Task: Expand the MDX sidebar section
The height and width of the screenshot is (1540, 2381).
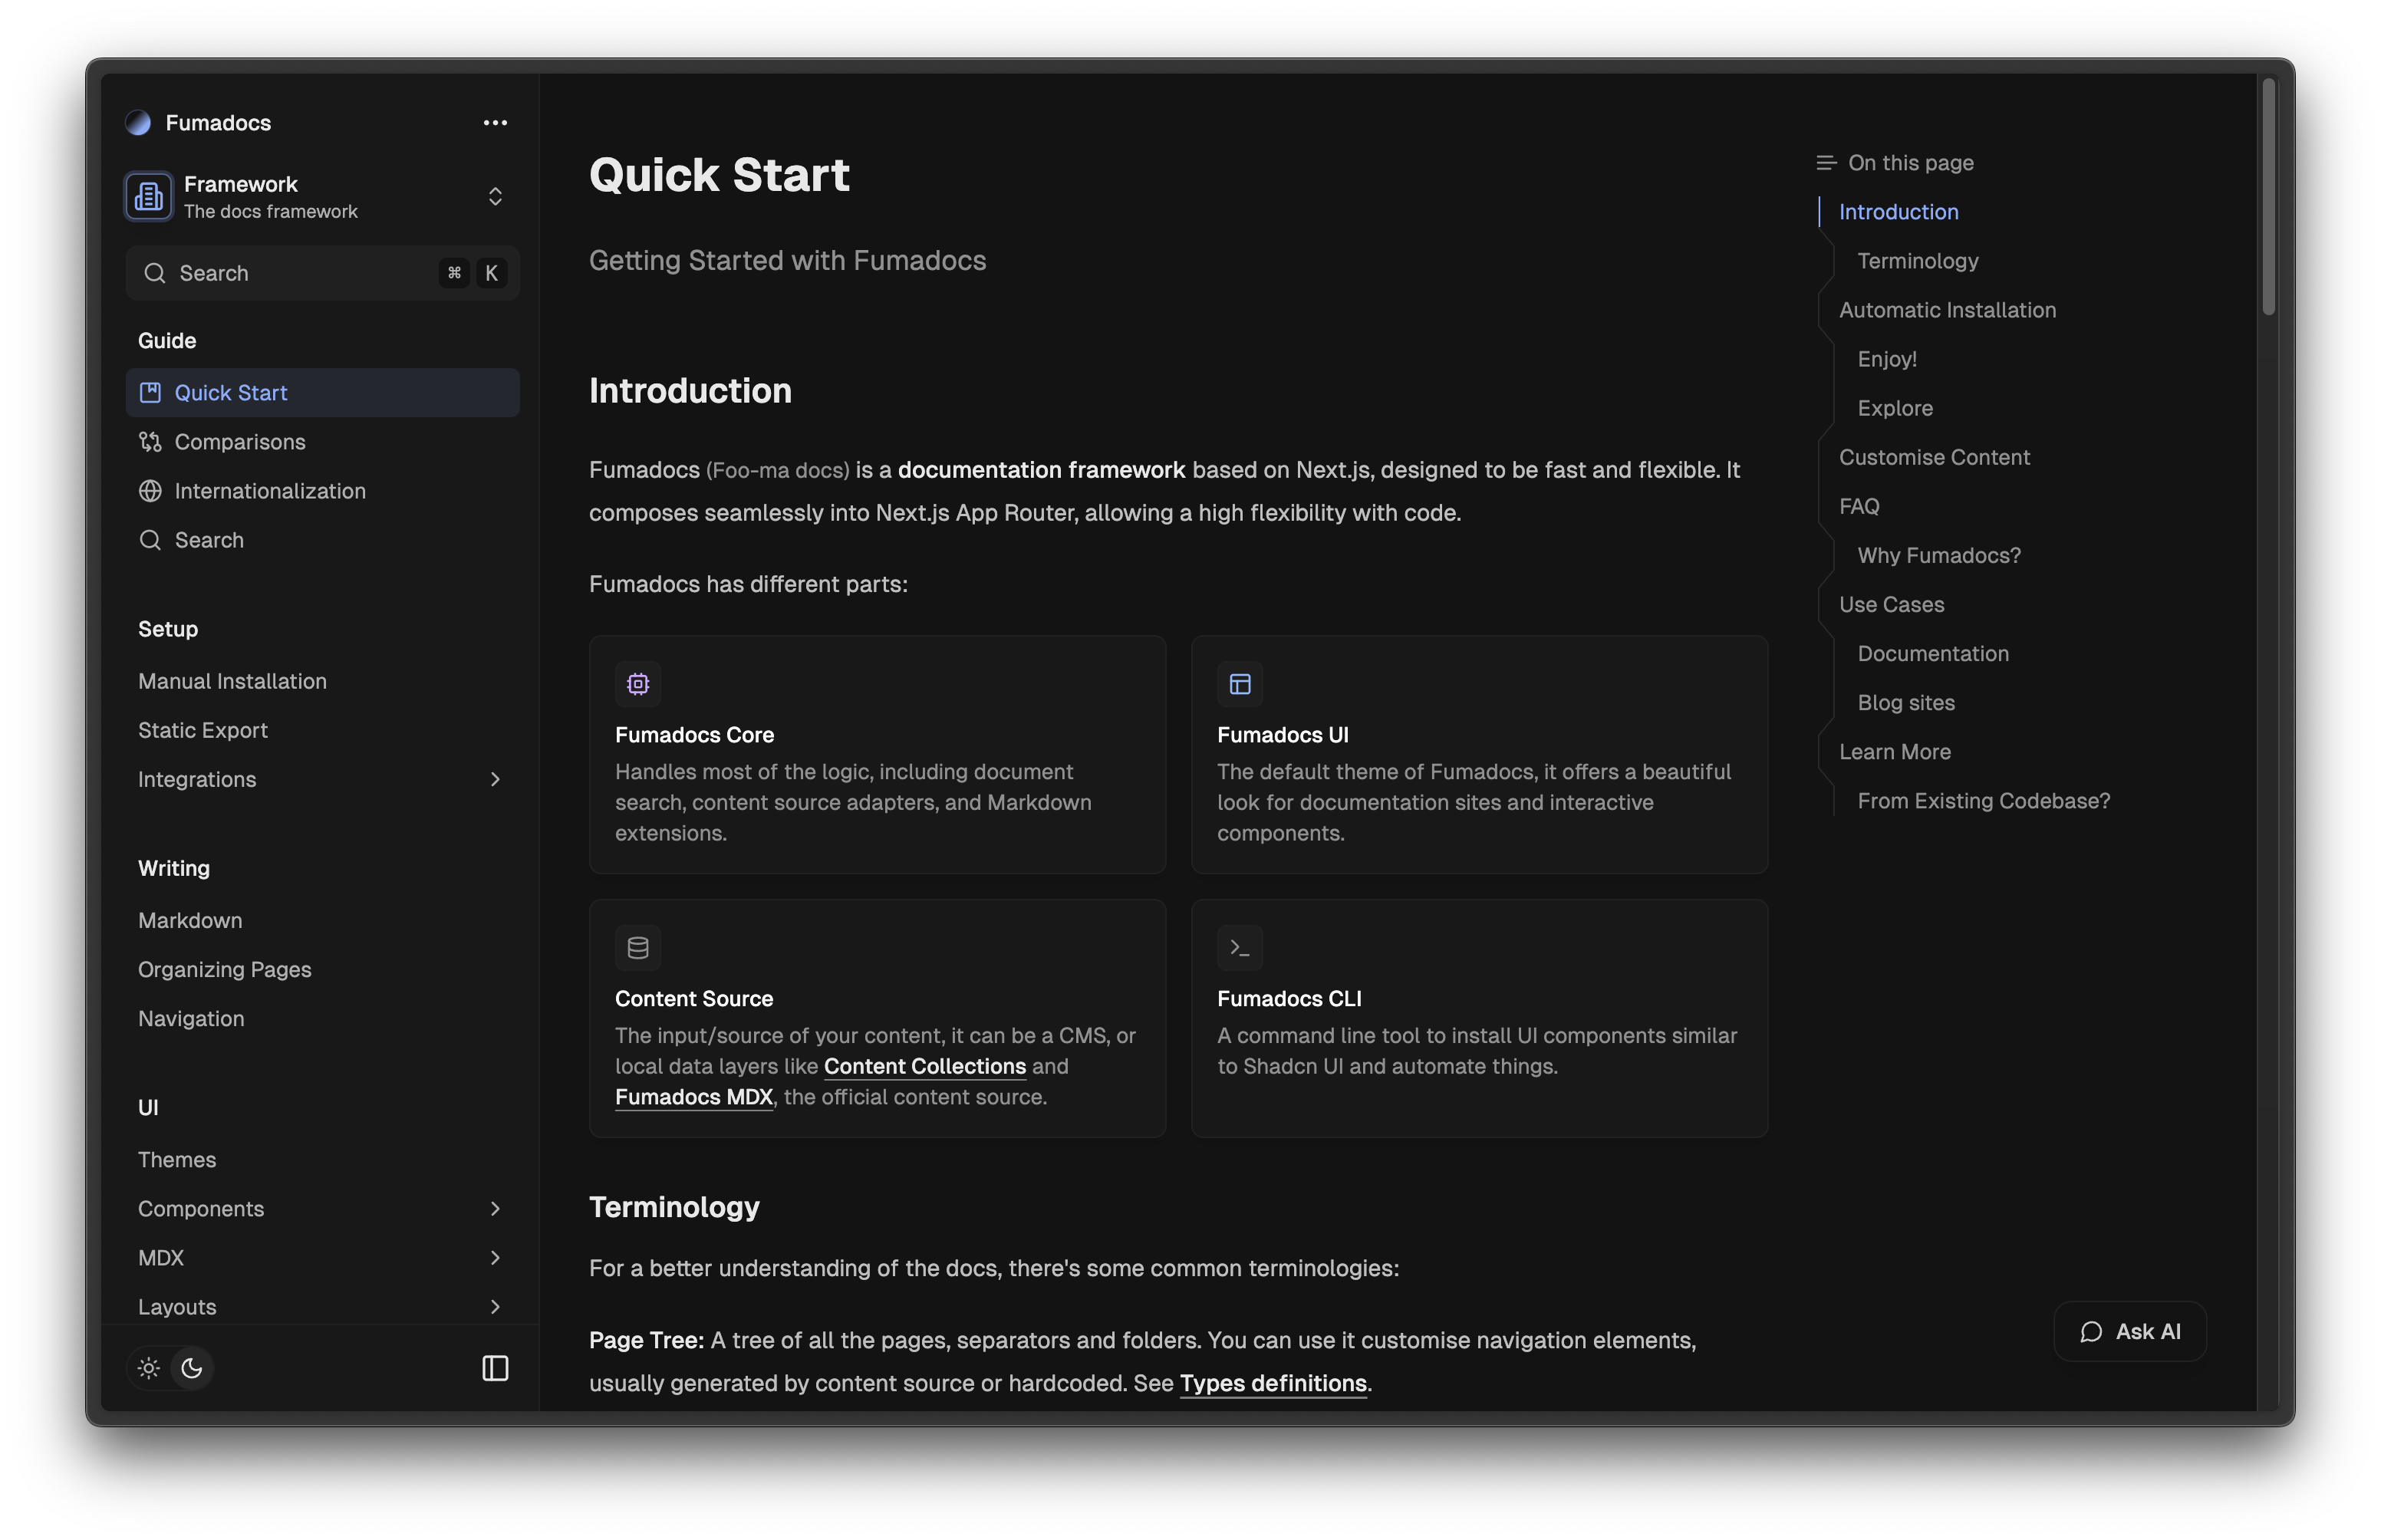Action: click(495, 1258)
